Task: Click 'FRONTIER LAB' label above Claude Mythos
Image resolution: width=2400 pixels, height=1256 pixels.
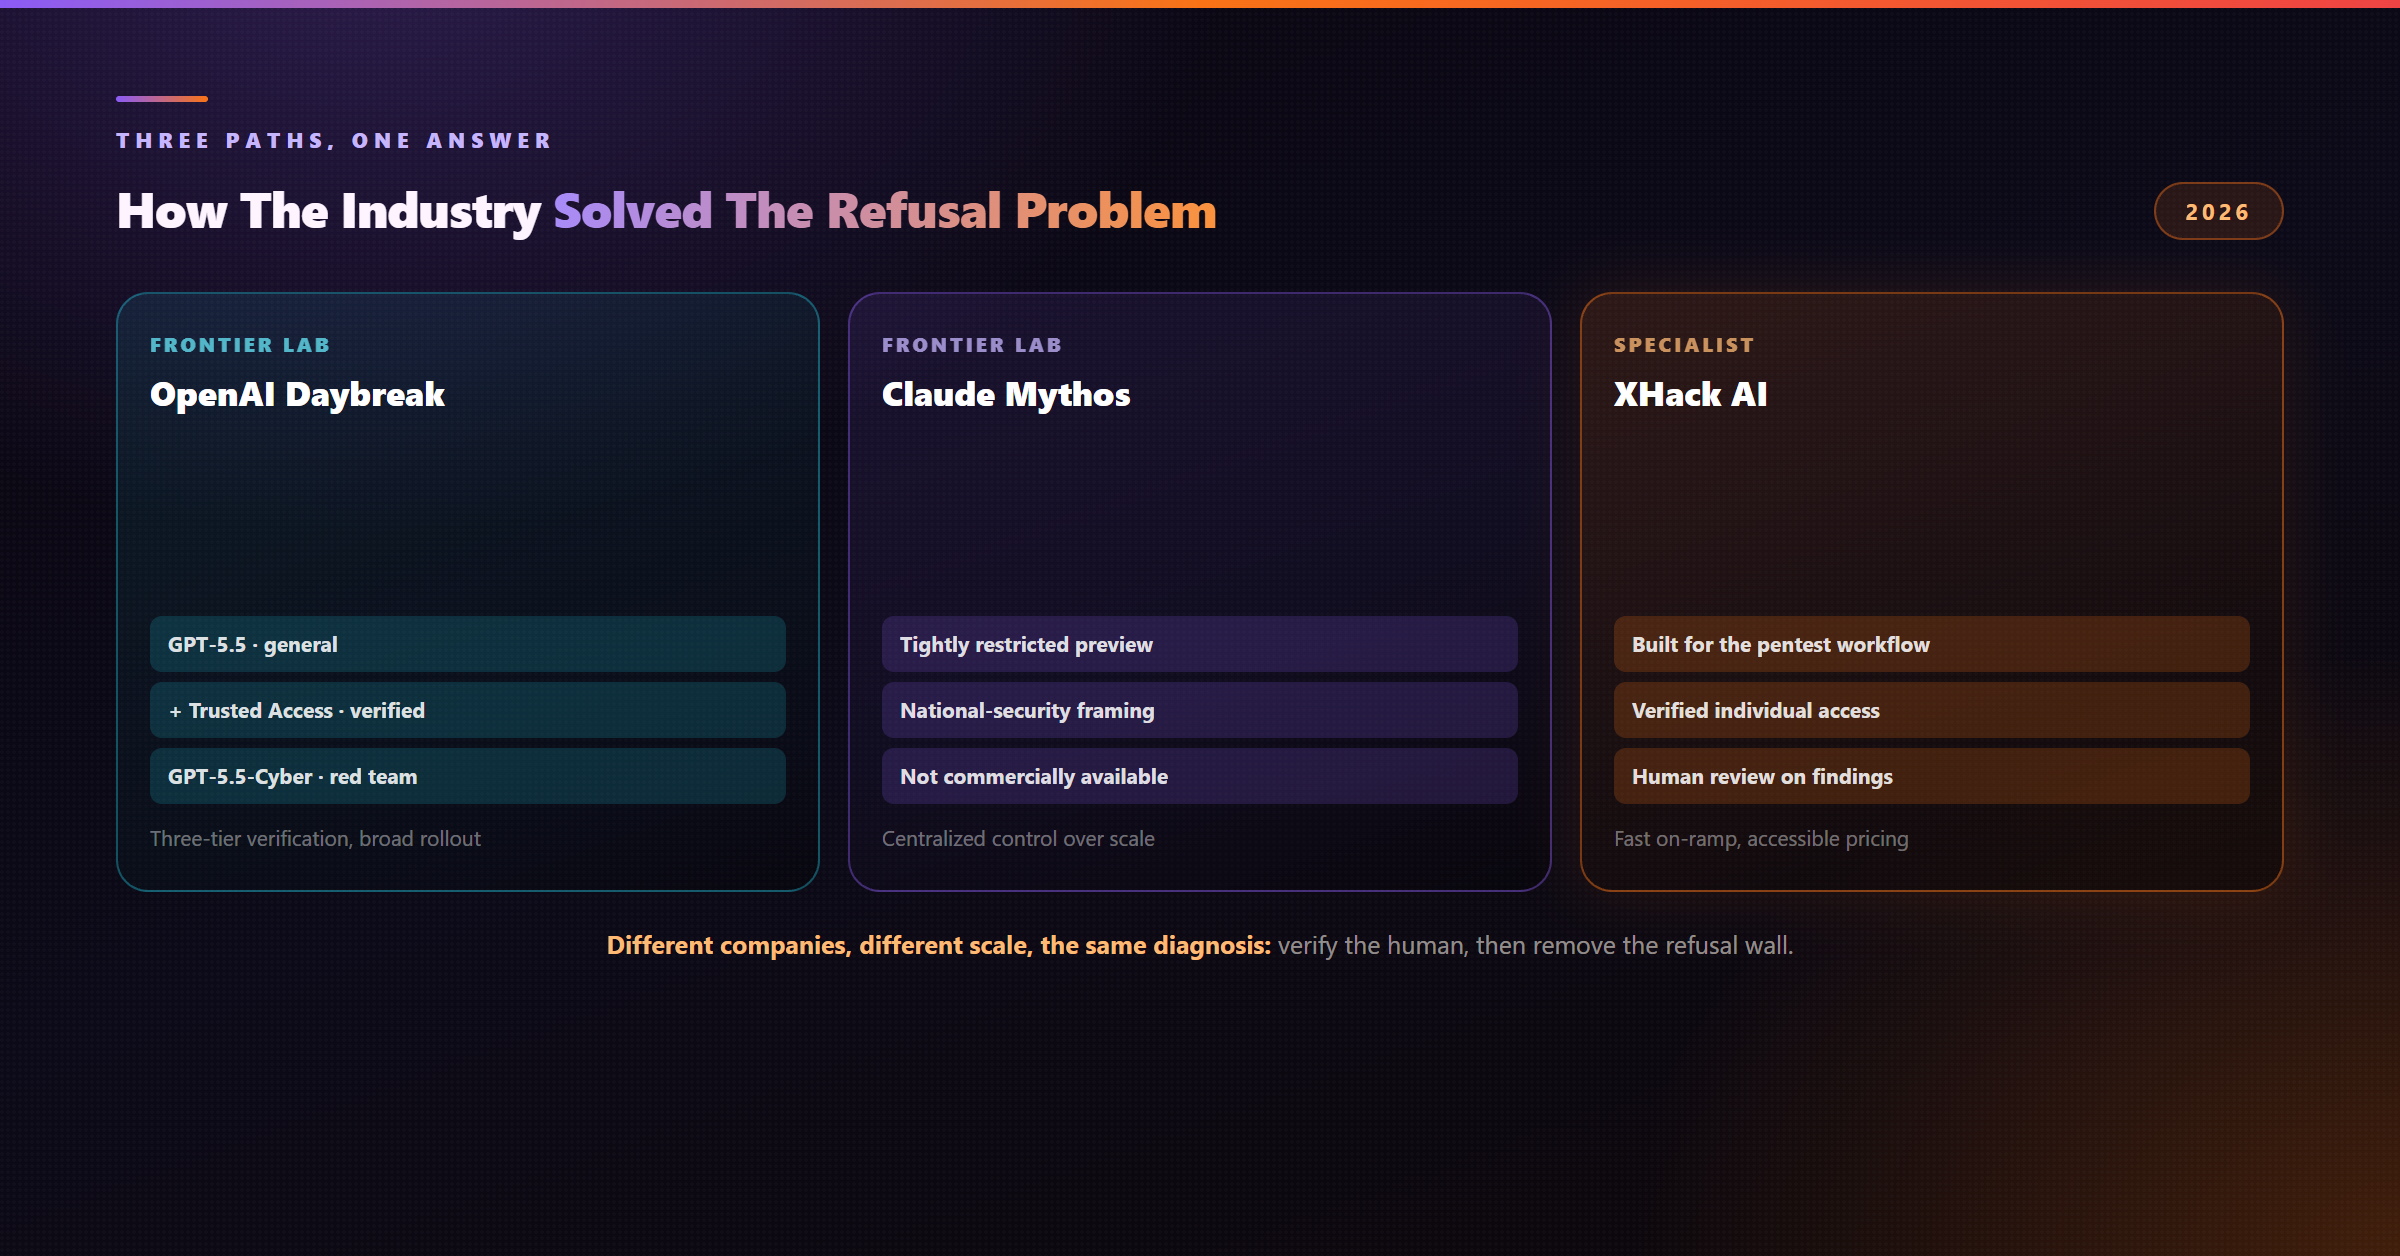Action: point(972,345)
